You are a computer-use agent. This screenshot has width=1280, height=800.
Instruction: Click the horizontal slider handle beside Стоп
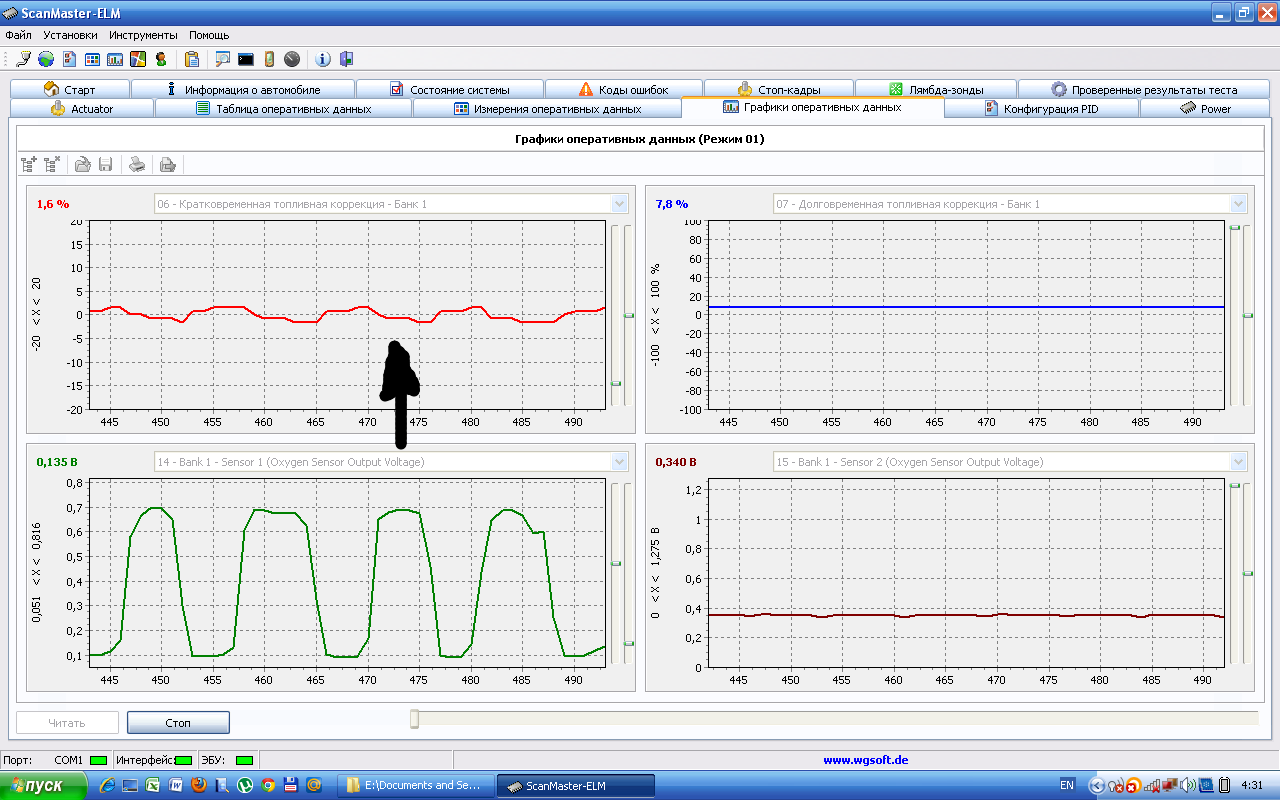click(x=414, y=719)
